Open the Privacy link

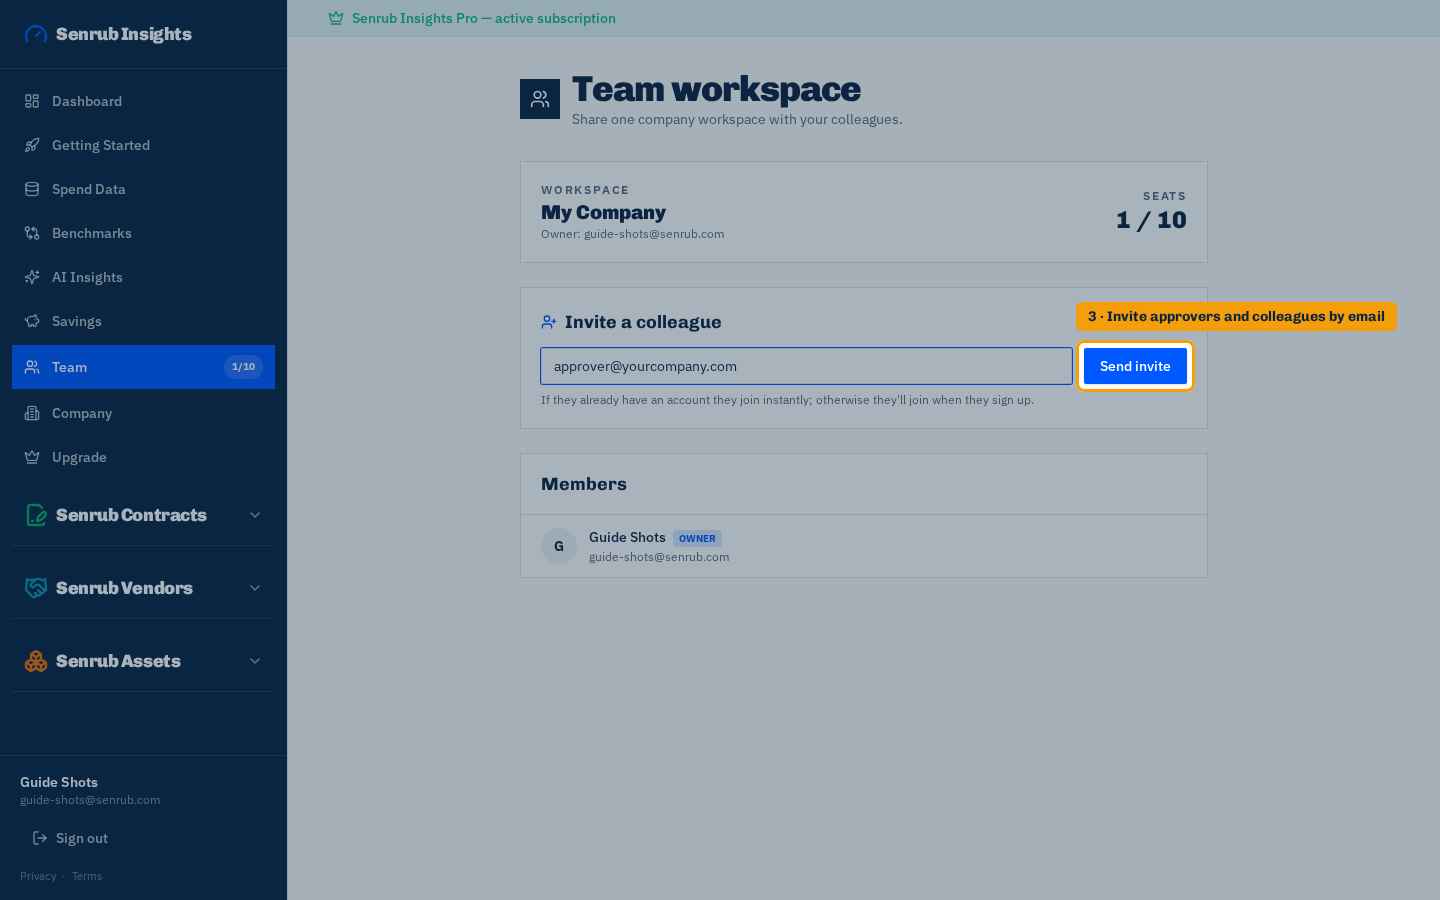[x=38, y=876]
